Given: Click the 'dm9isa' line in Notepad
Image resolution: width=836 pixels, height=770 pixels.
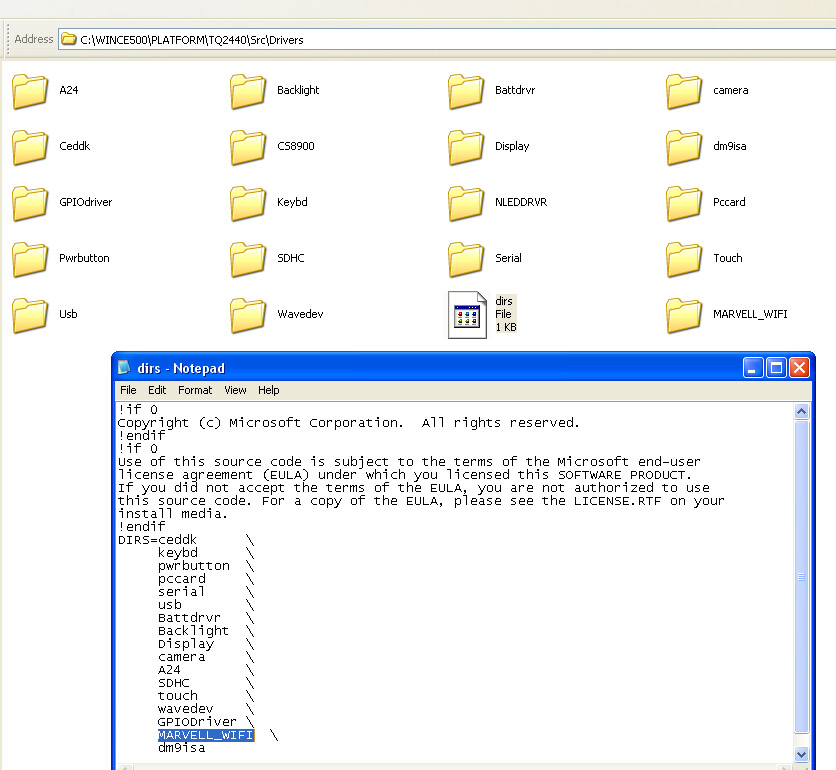Looking at the screenshot, I should coord(181,748).
